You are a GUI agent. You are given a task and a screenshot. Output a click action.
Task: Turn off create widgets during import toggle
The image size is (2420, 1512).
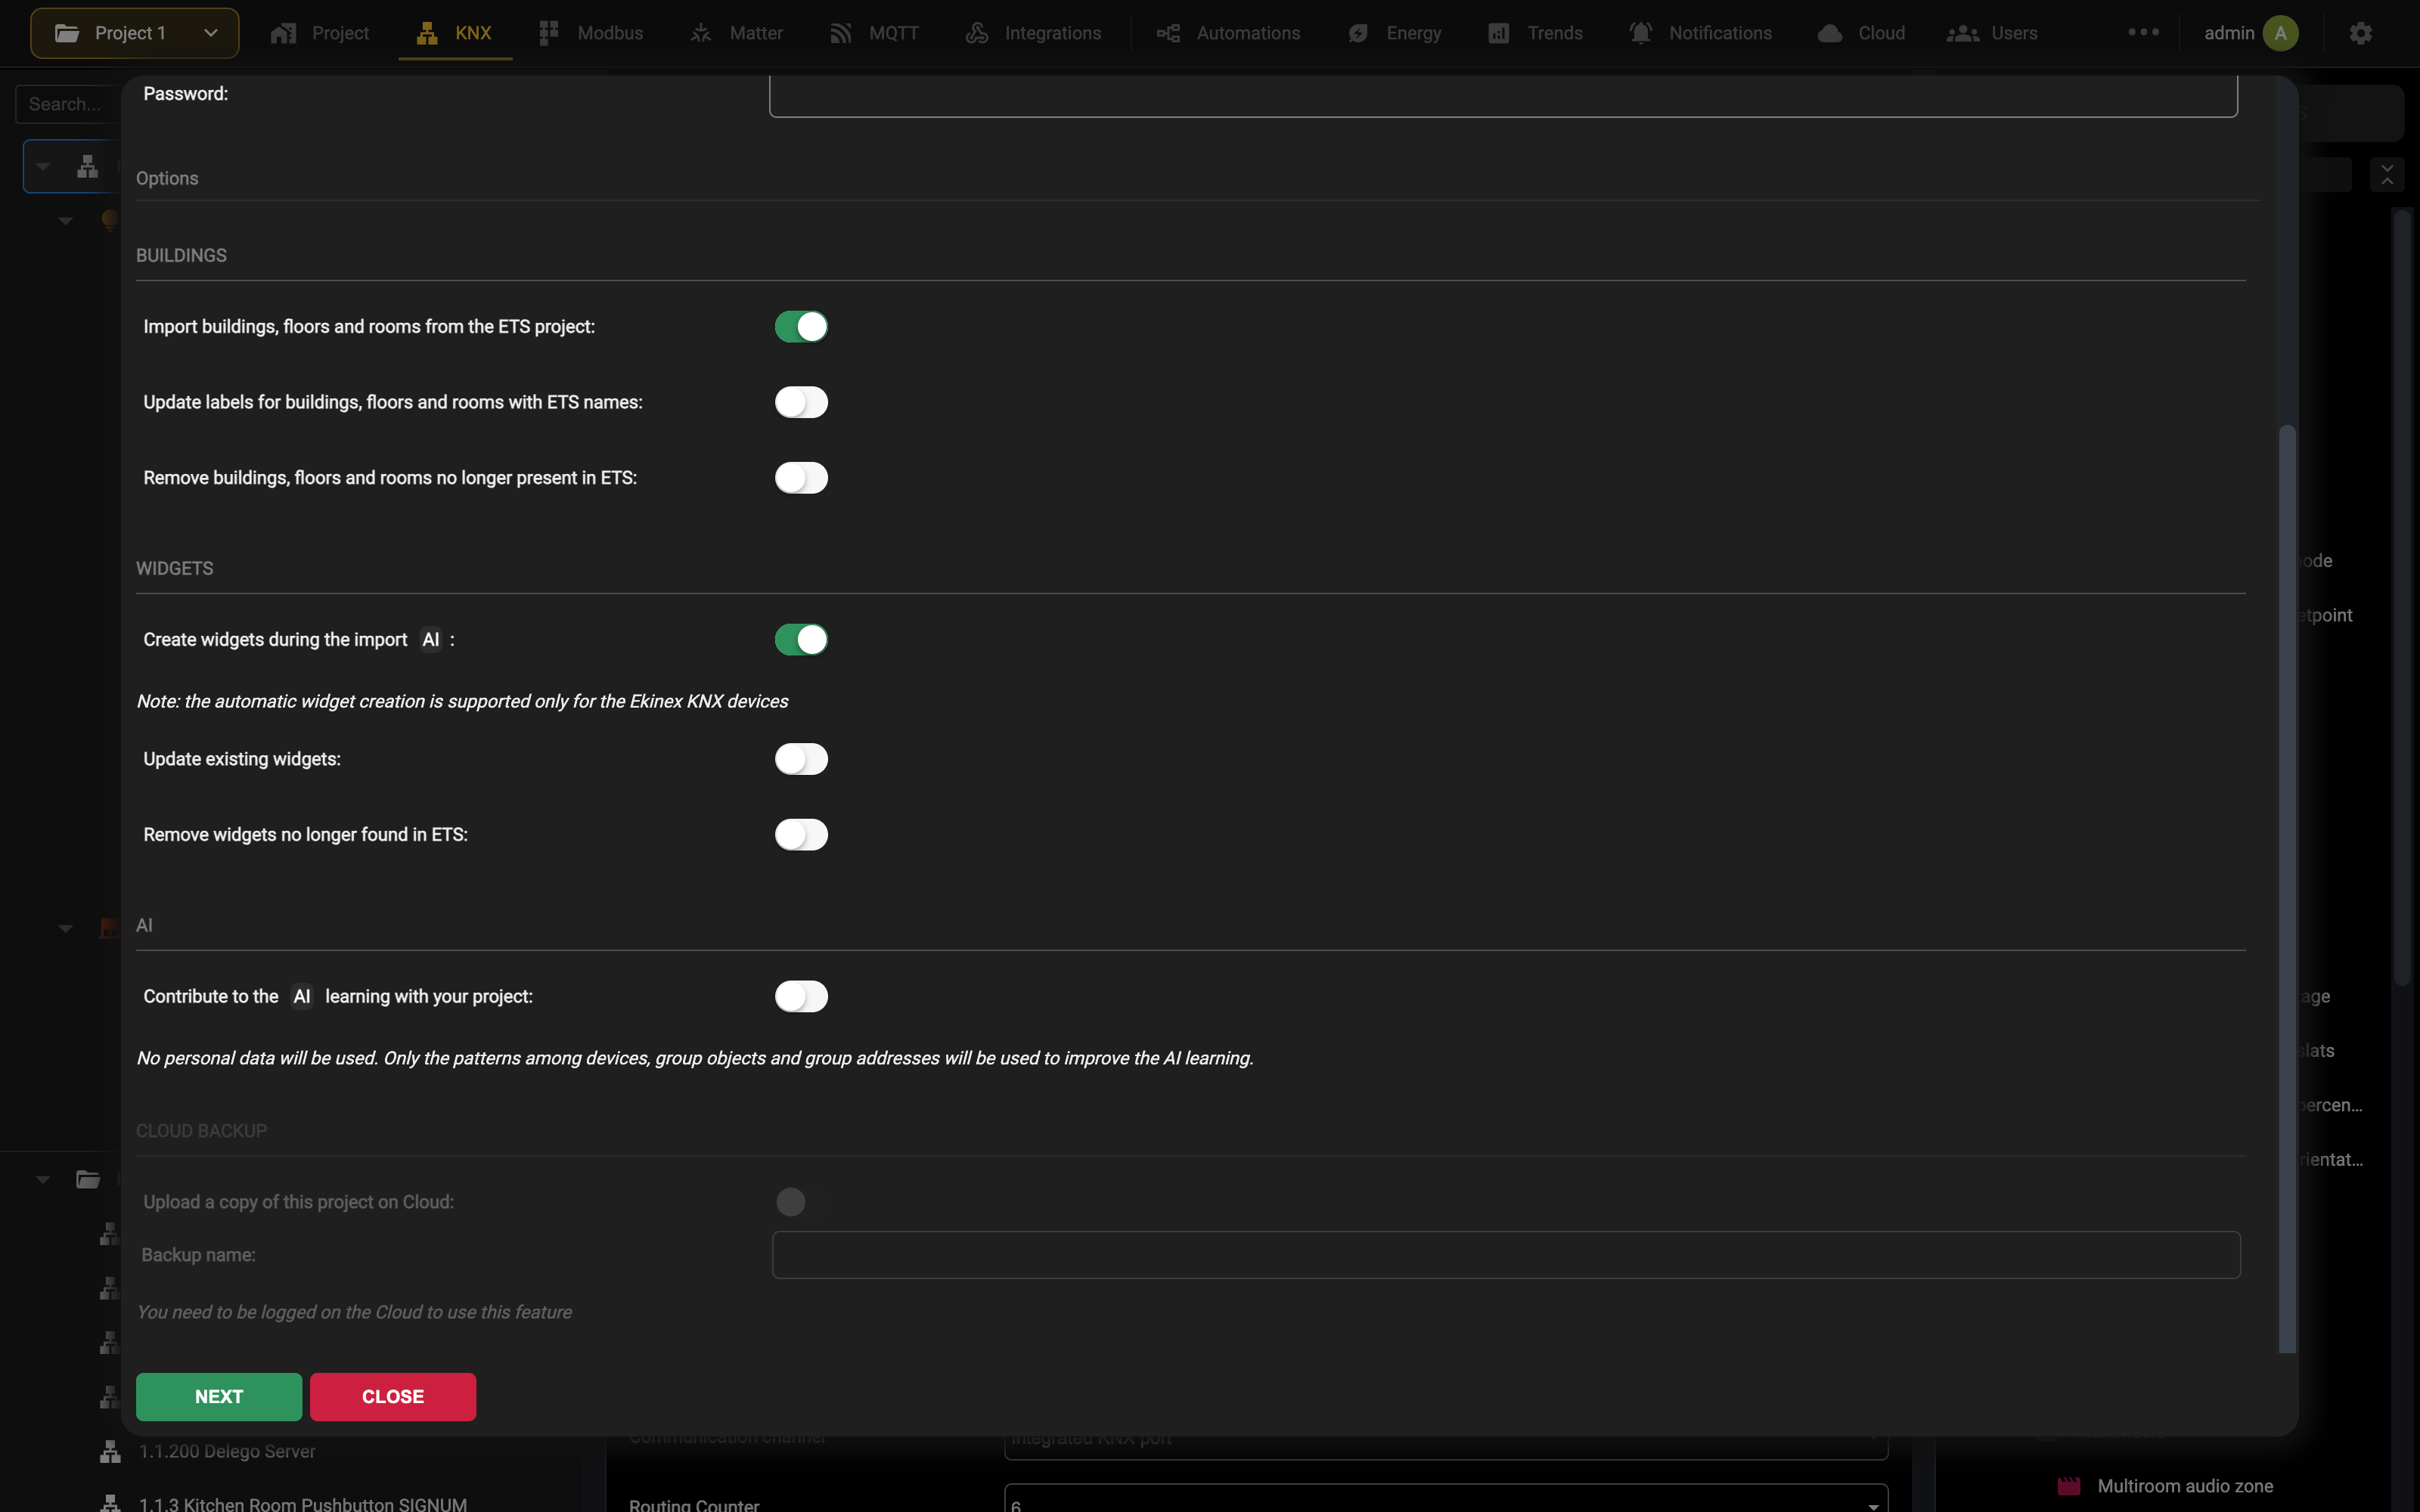pyautogui.click(x=801, y=640)
